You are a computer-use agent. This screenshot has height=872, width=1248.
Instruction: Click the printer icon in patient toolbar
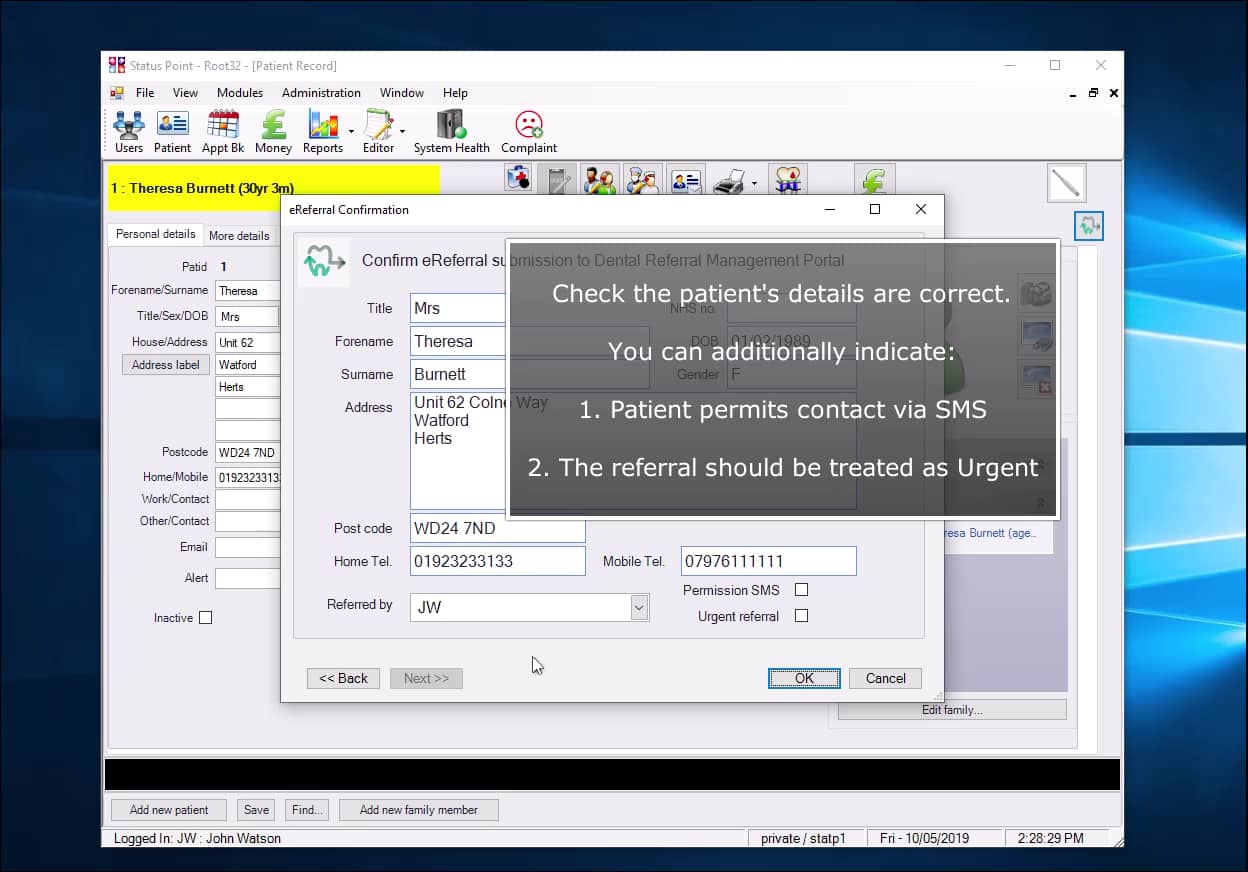pos(729,181)
